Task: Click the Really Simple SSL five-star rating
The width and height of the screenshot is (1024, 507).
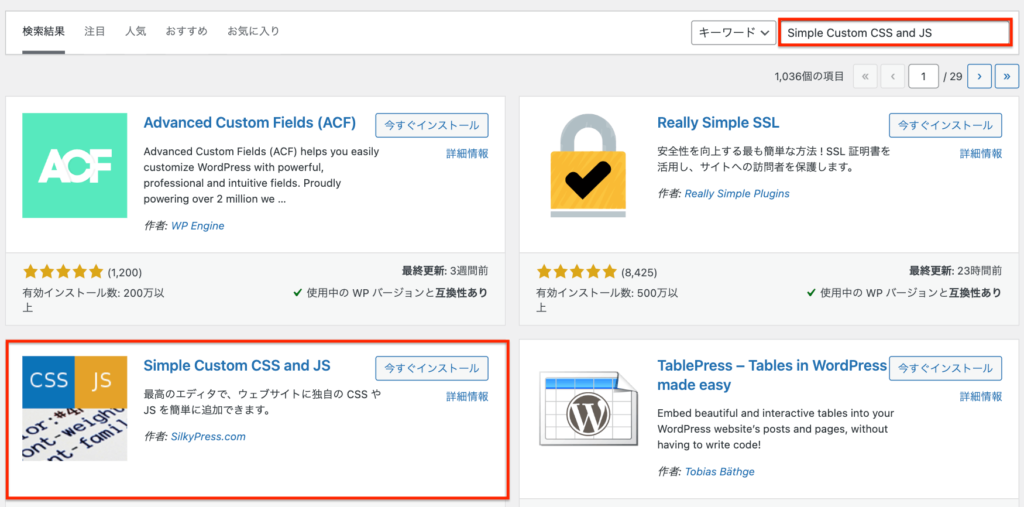Action: pos(576,272)
